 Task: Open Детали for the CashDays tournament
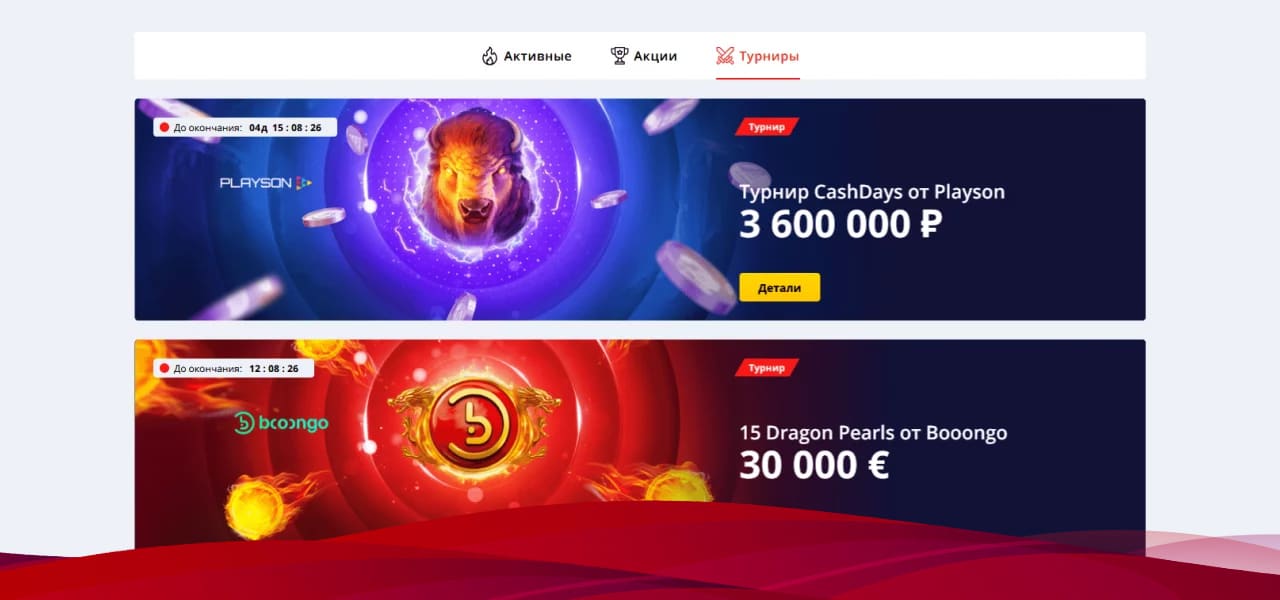click(x=780, y=287)
